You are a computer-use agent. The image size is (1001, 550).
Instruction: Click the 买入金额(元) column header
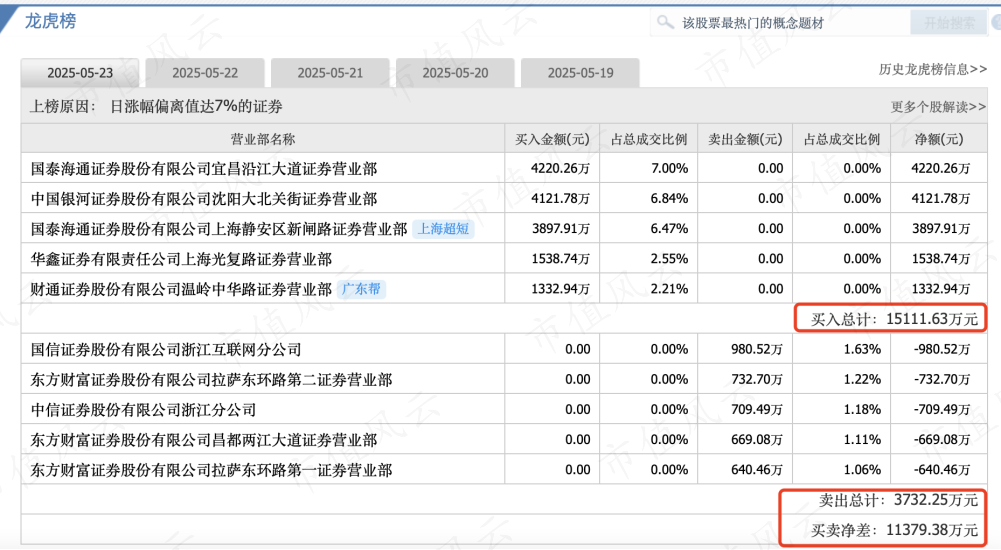point(552,139)
